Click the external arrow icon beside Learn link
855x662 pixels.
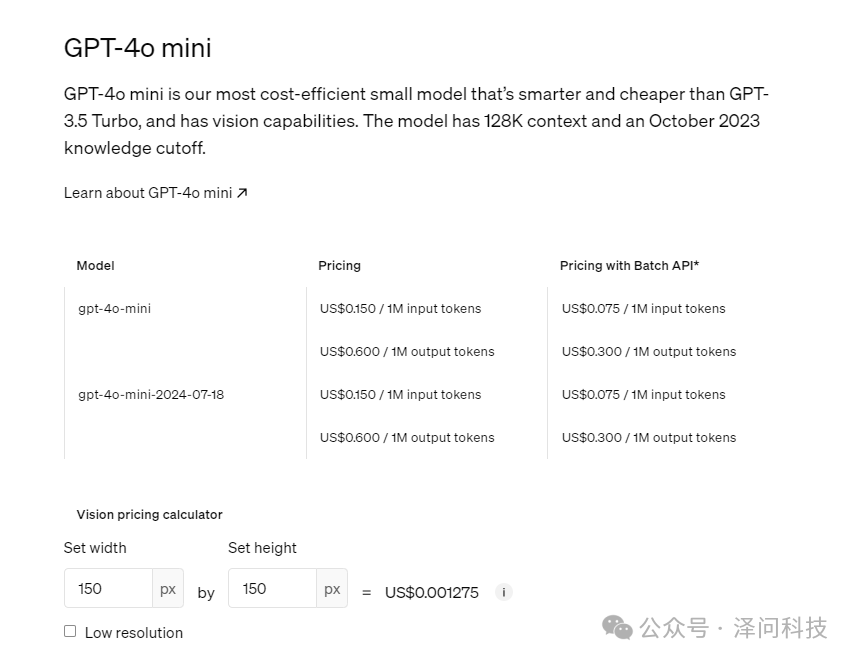pos(242,193)
